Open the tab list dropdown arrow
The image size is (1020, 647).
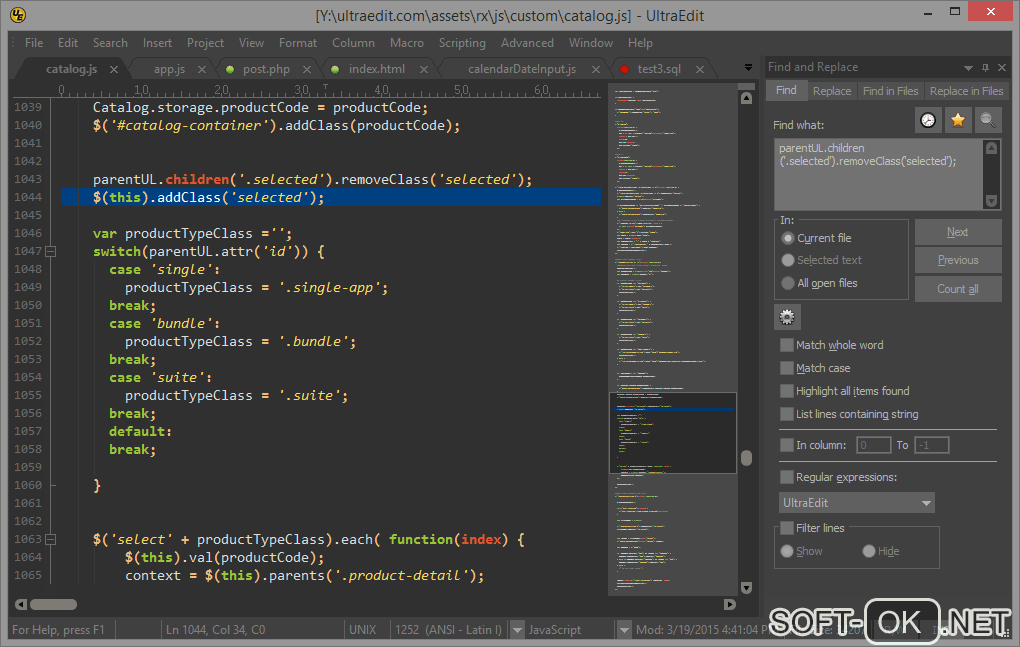click(748, 68)
